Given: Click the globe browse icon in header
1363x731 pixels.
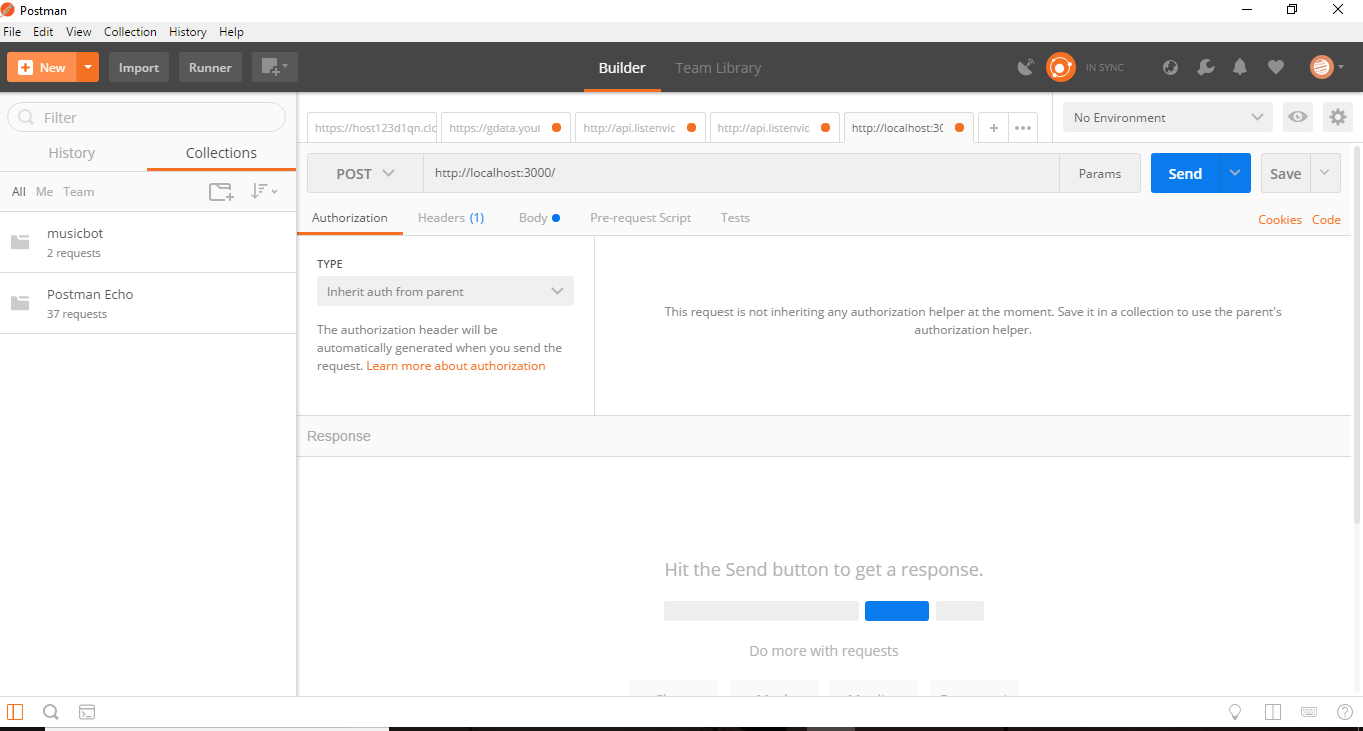Looking at the screenshot, I should 1170,67.
